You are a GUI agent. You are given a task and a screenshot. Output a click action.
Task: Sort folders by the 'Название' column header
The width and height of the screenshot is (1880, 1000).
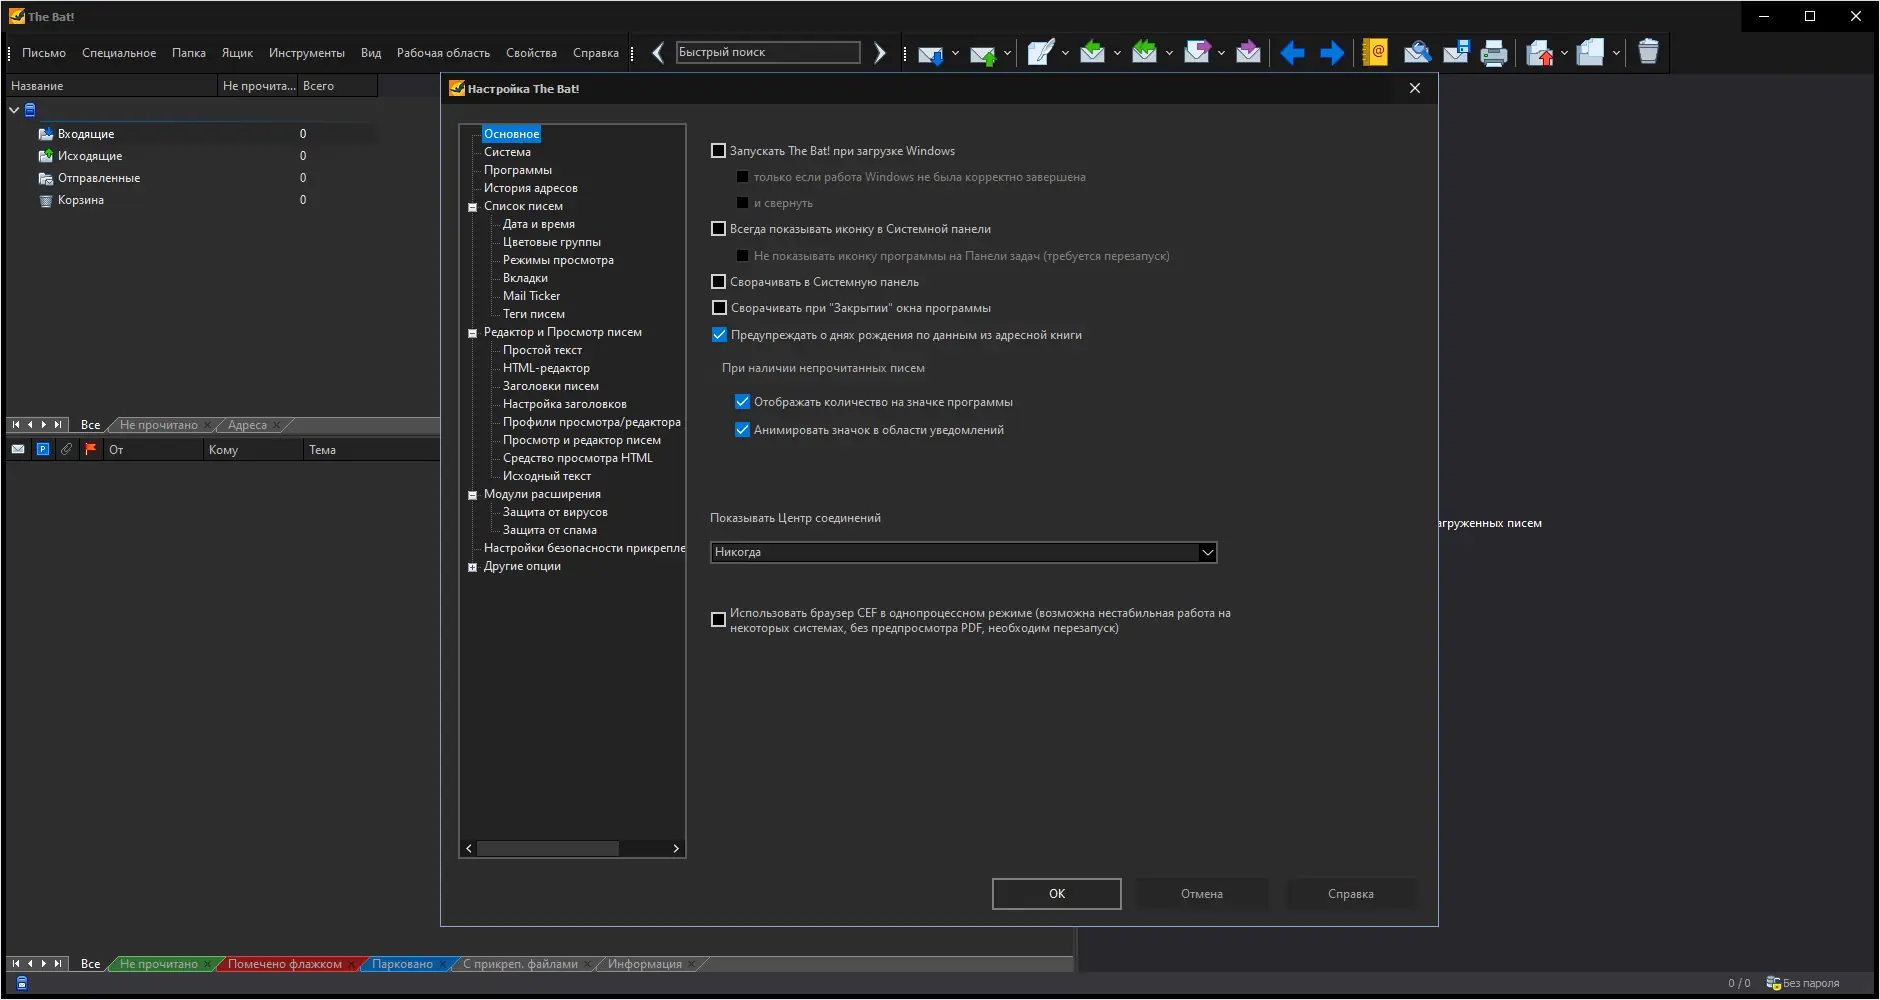coord(112,86)
